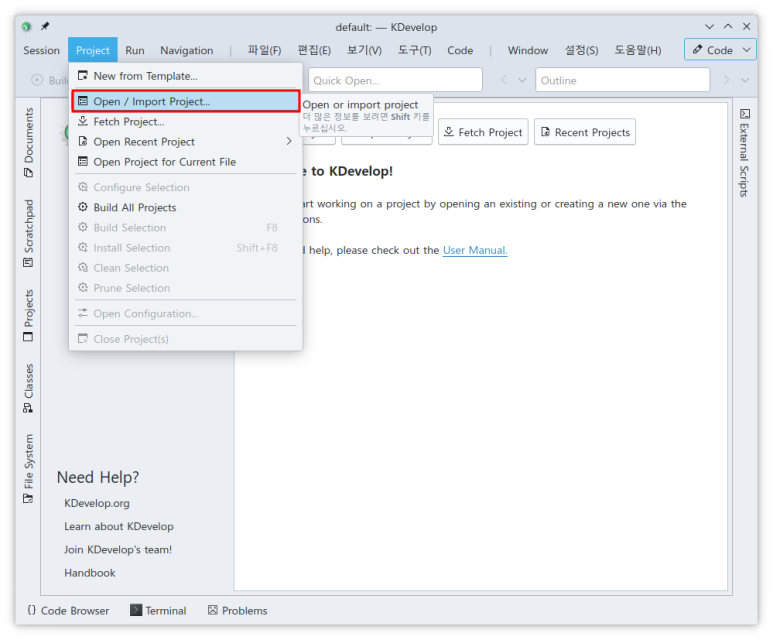The height and width of the screenshot is (640, 773).
Task: Switch to the Classes side tab
Action: [x=29, y=388]
